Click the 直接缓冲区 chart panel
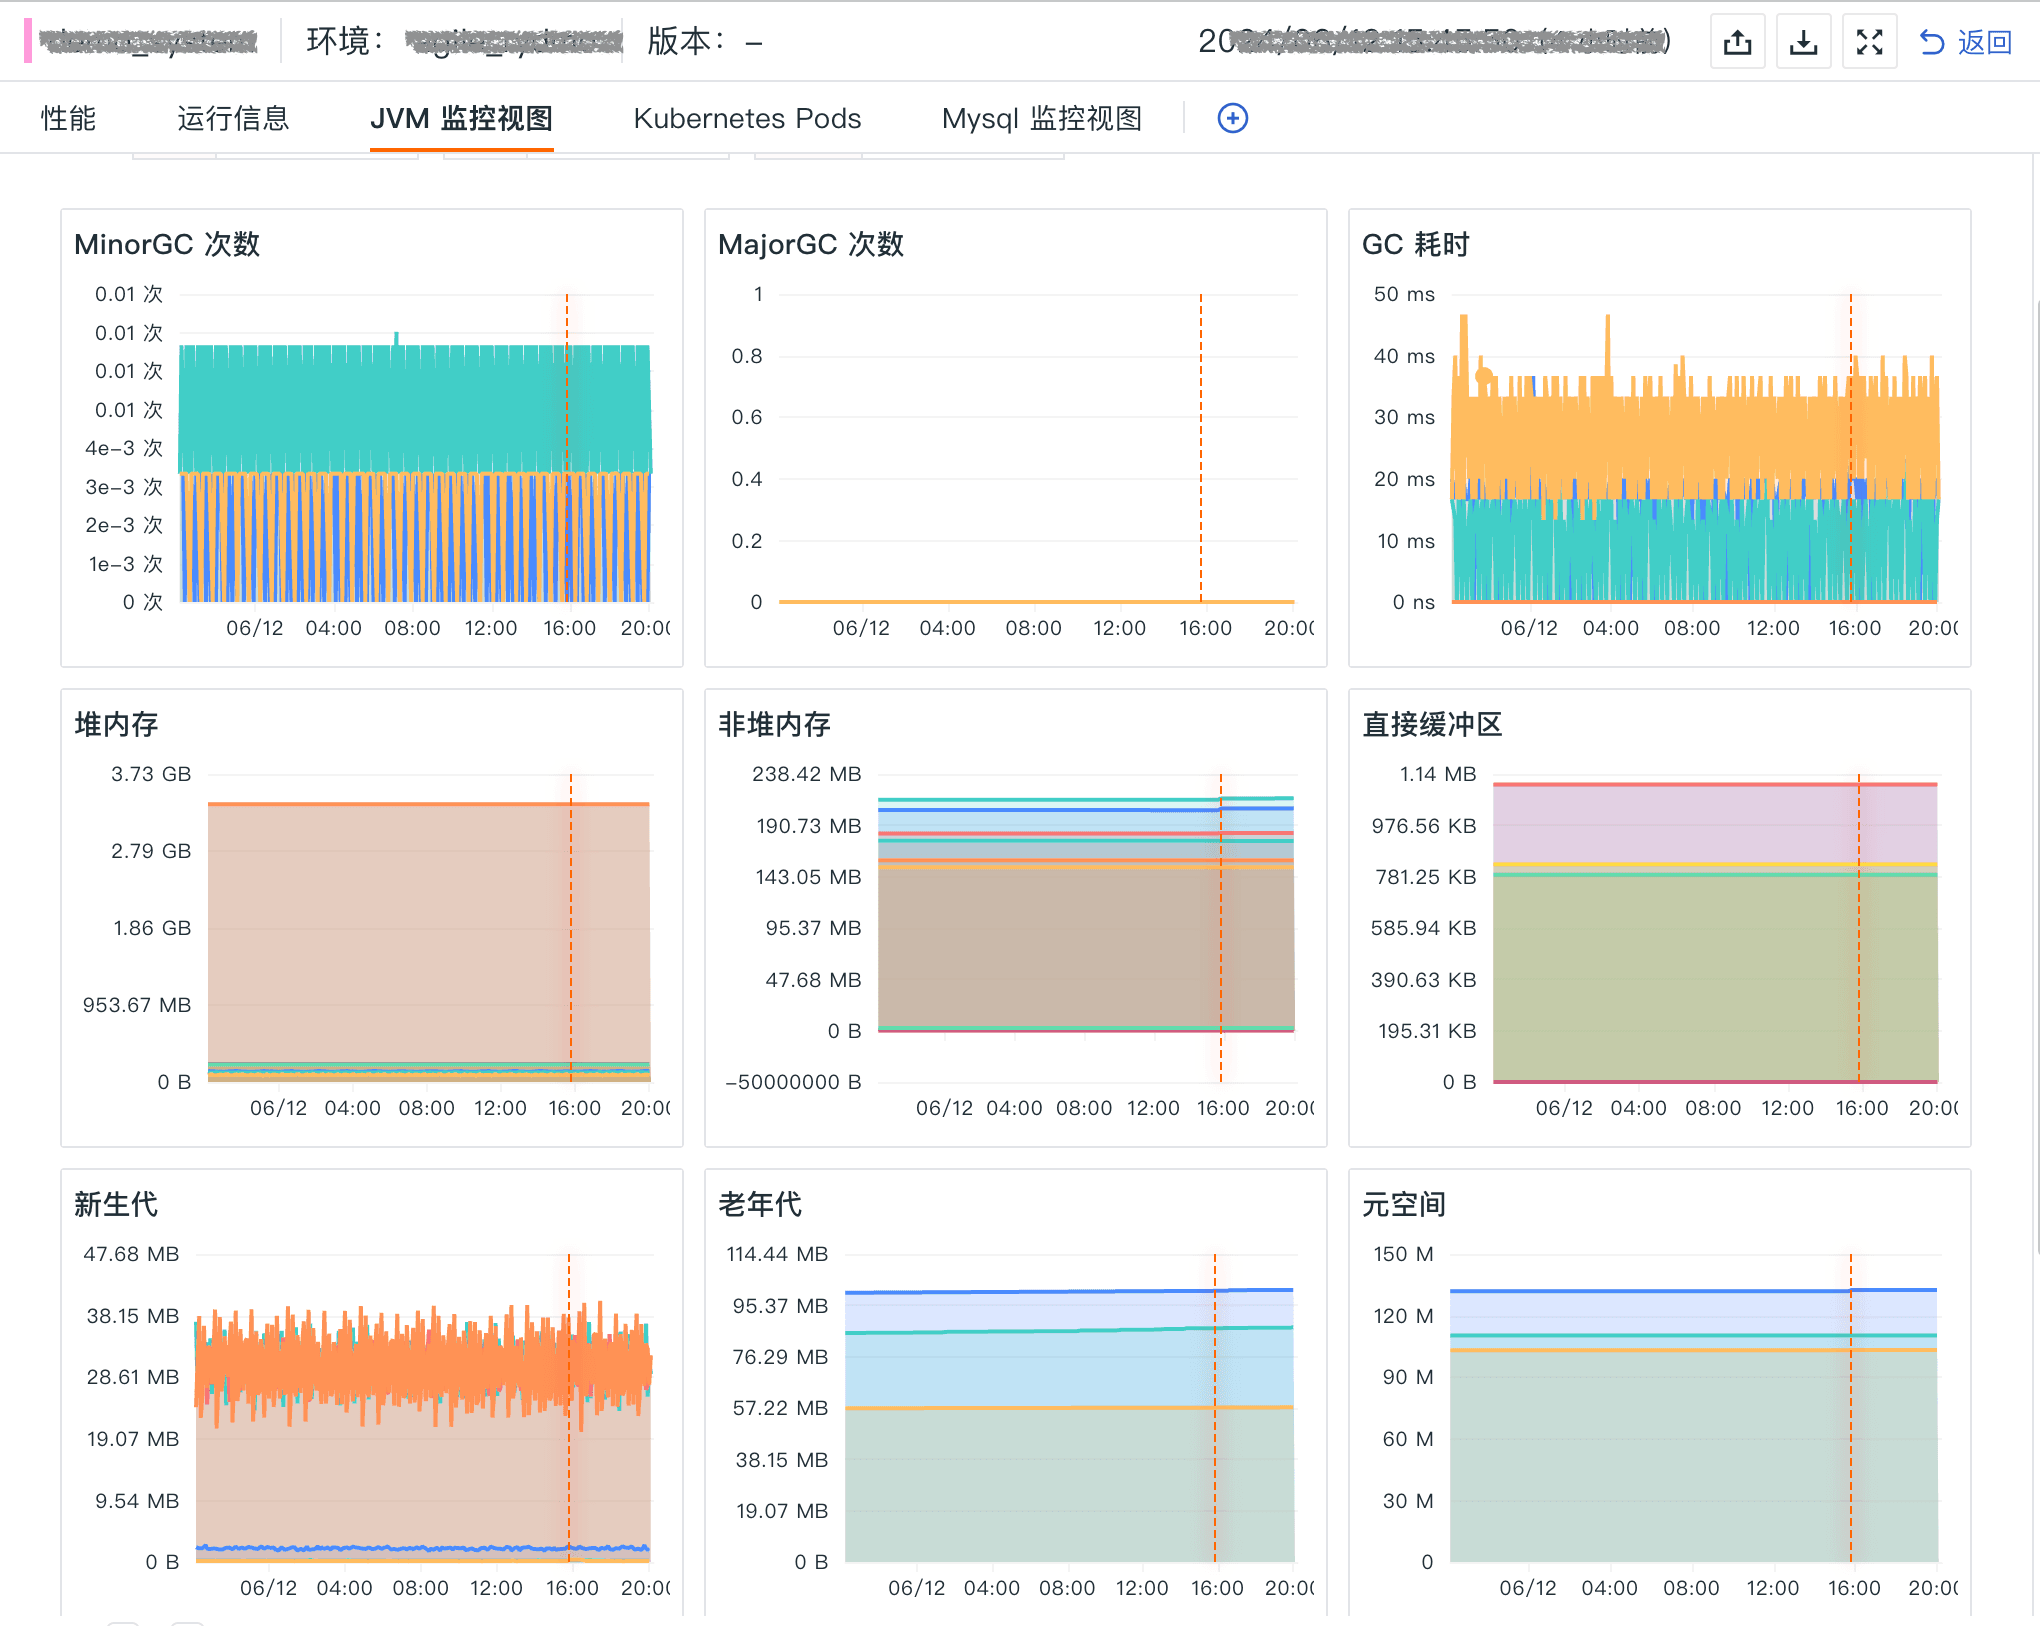Screen dimensions: 2040x1626 (x=1714, y=930)
